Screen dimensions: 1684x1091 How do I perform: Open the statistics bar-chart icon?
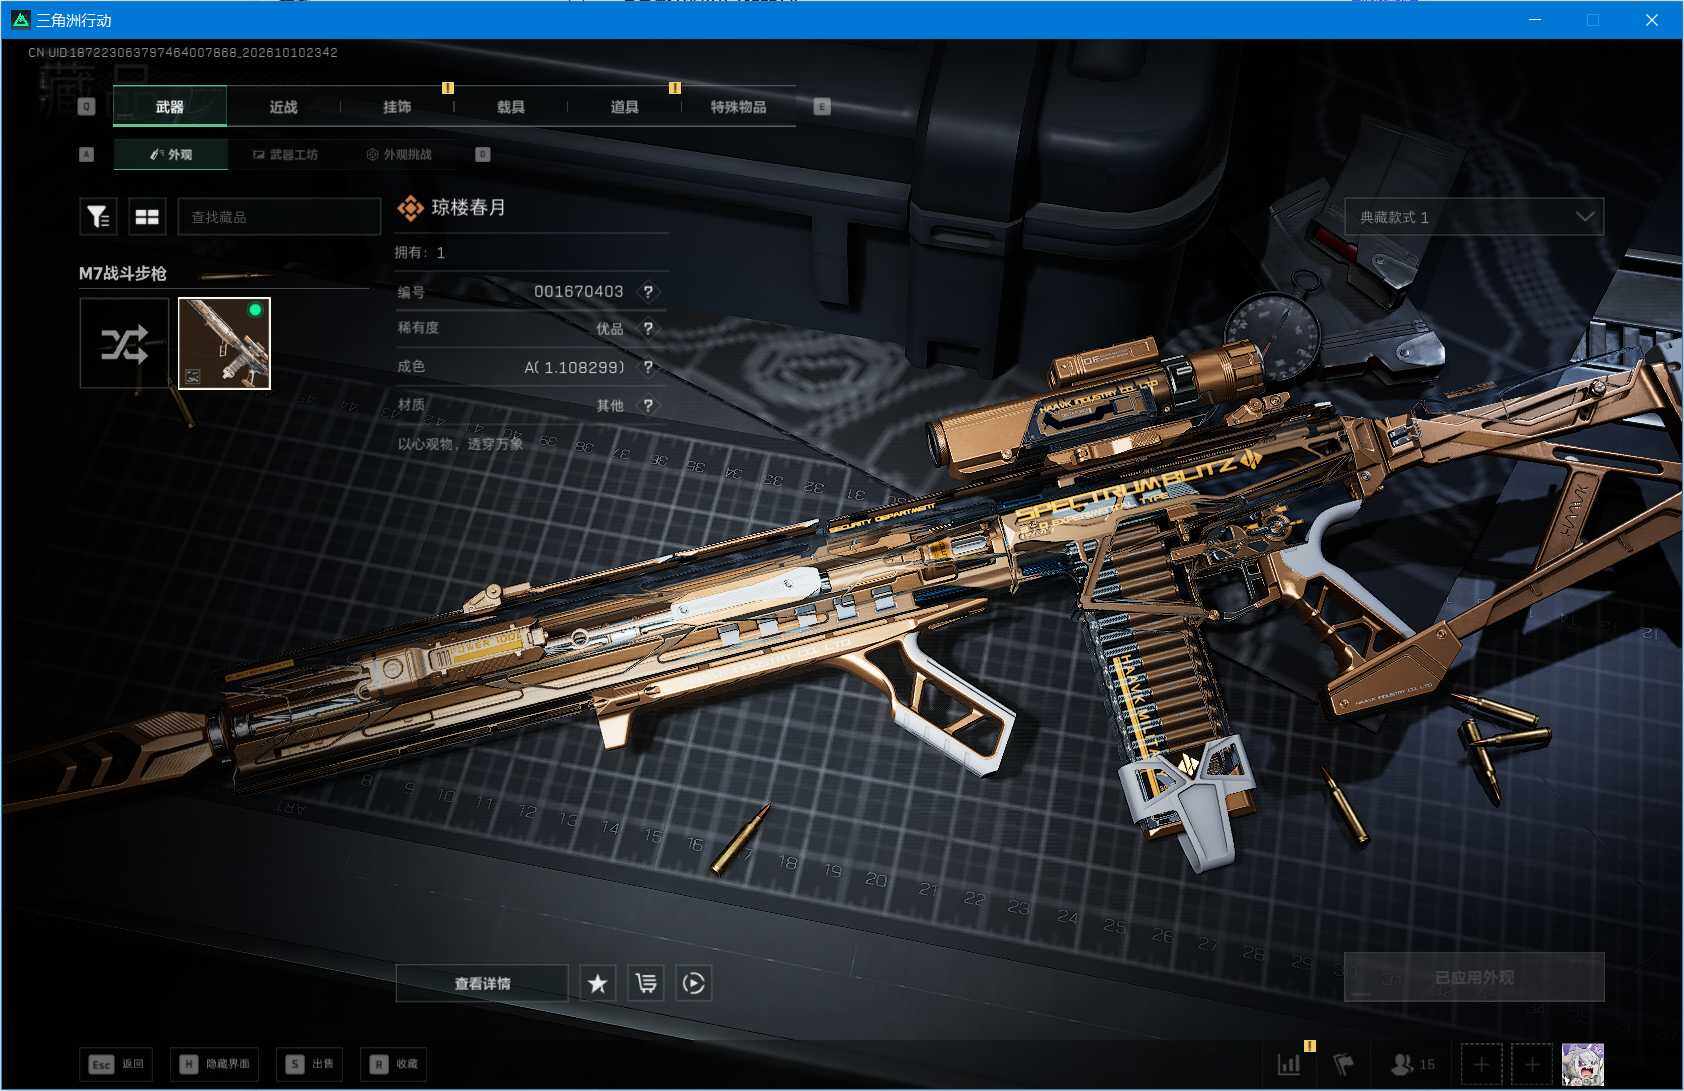(x=1290, y=1064)
